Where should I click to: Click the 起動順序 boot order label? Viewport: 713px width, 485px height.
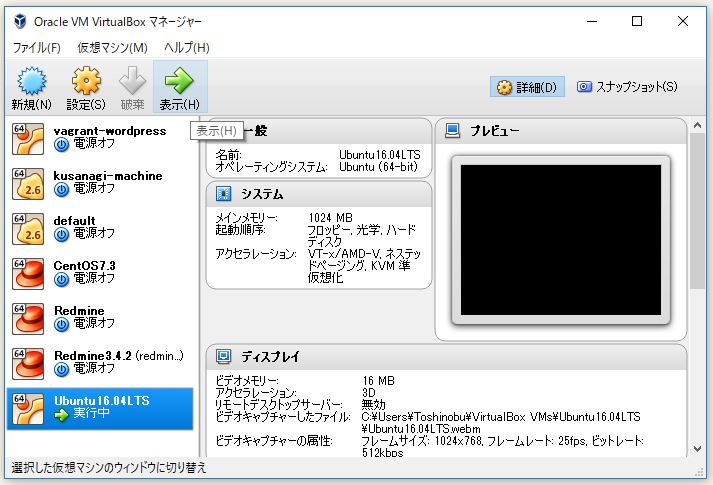pyautogui.click(x=240, y=230)
